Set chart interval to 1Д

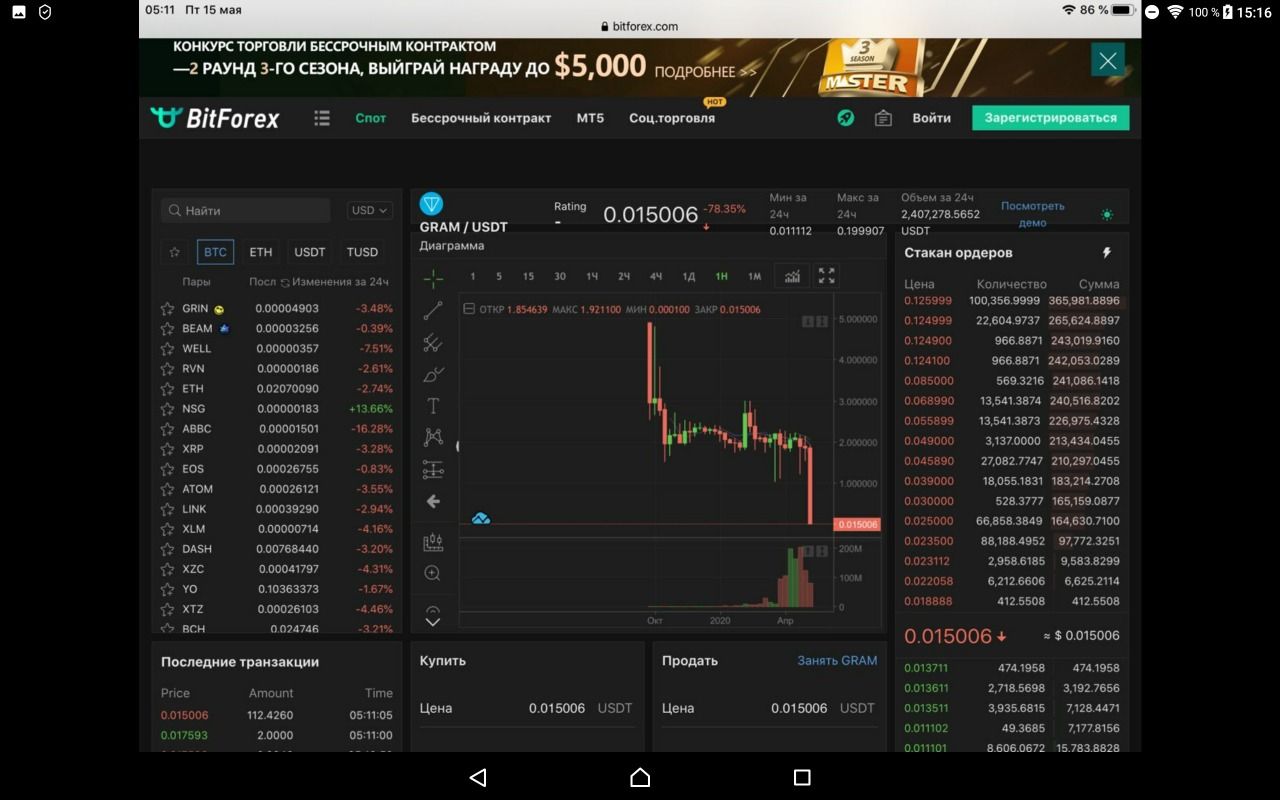pos(688,277)
